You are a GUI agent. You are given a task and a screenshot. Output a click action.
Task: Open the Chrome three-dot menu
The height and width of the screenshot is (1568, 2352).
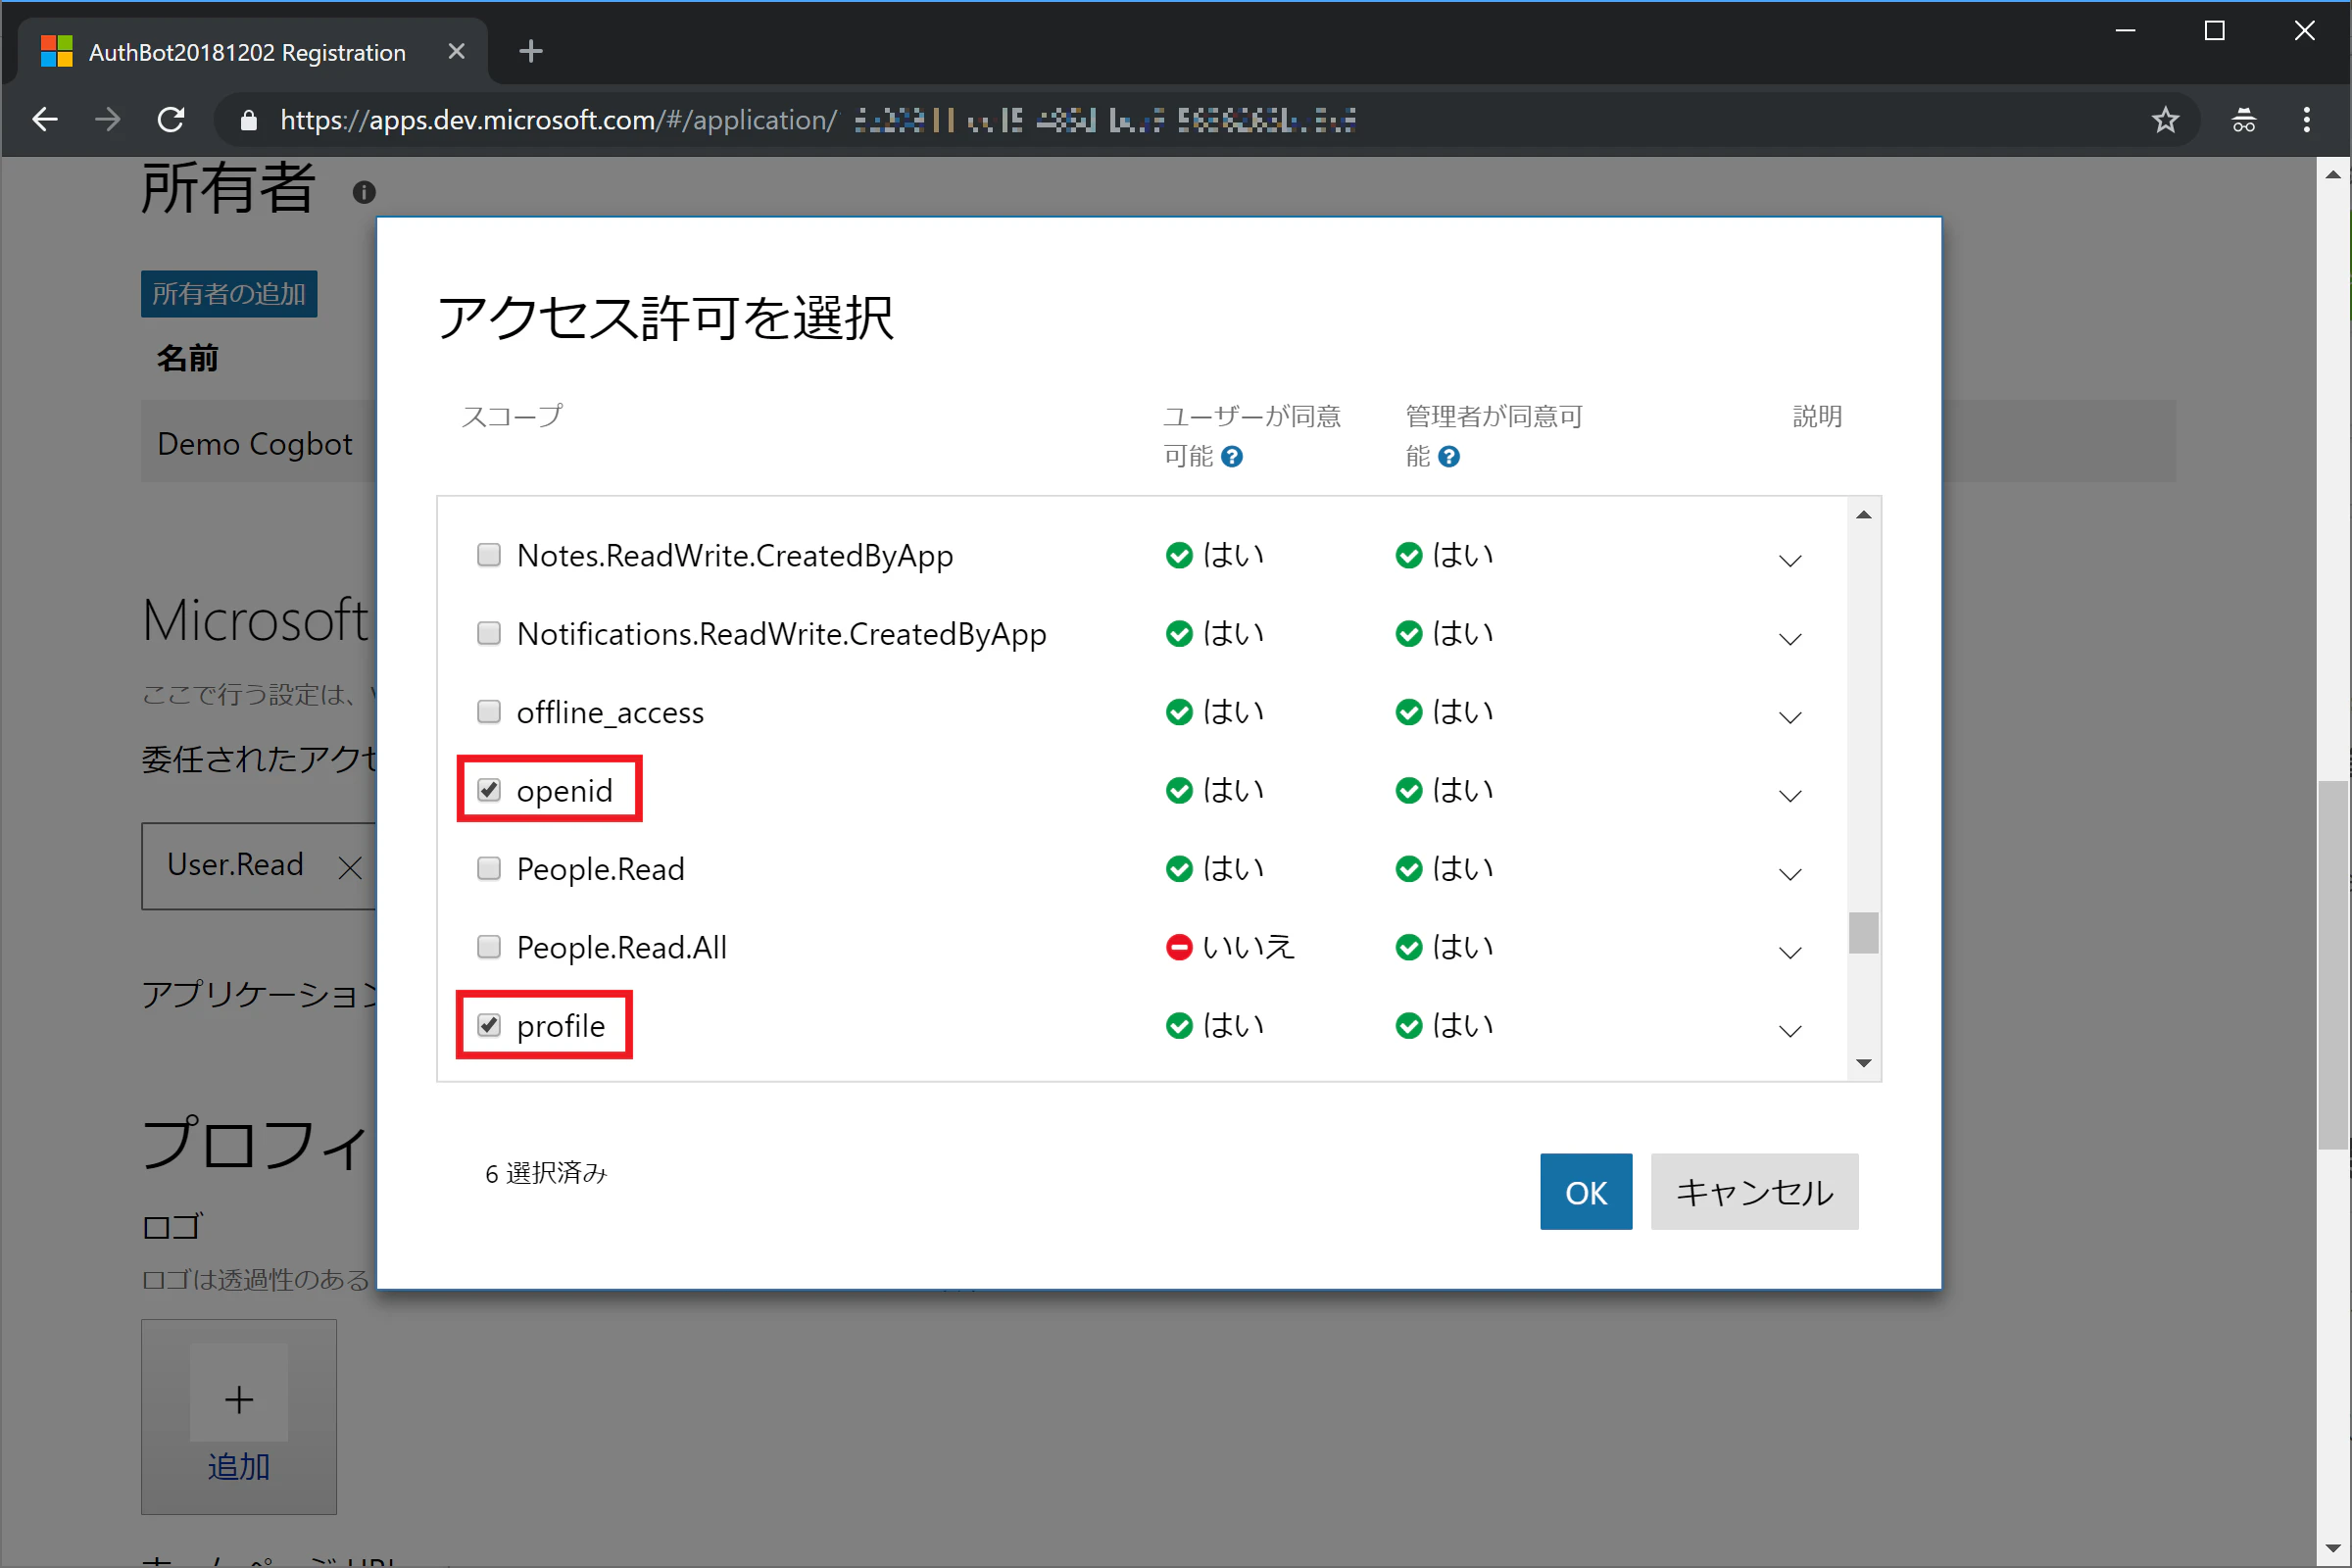pos(2307,120)
